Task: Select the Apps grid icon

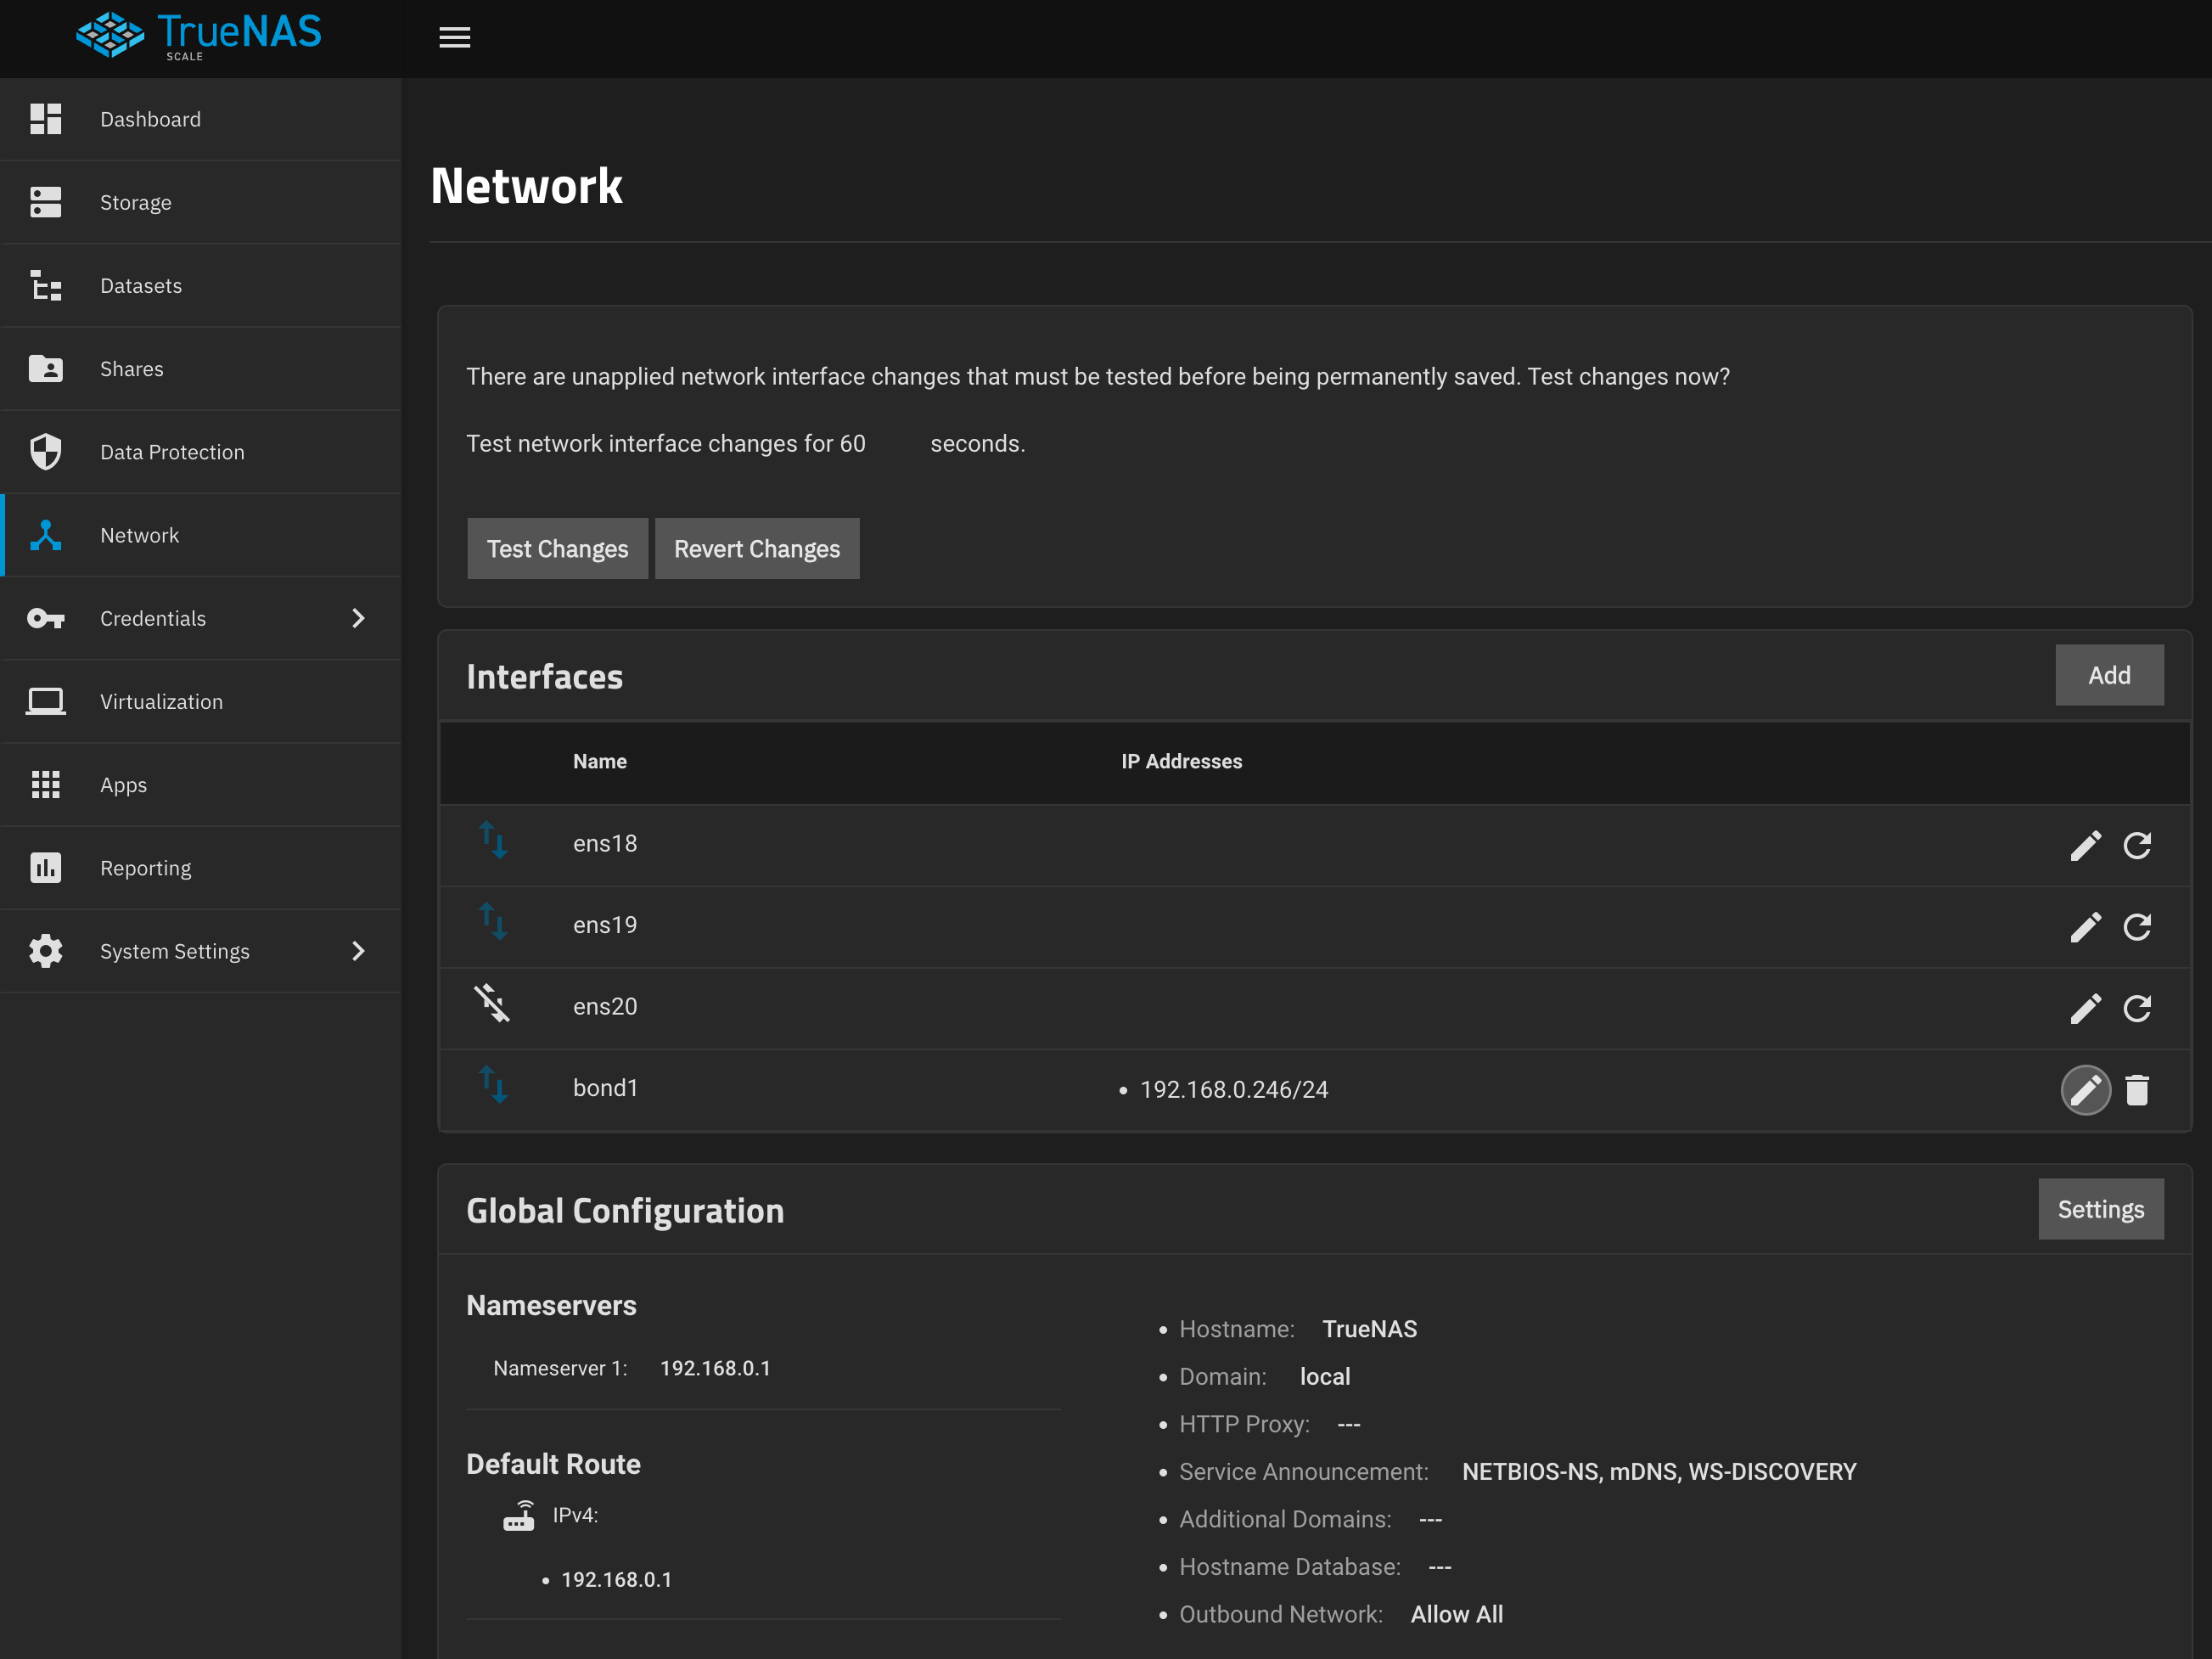Action: pos(46,784)
